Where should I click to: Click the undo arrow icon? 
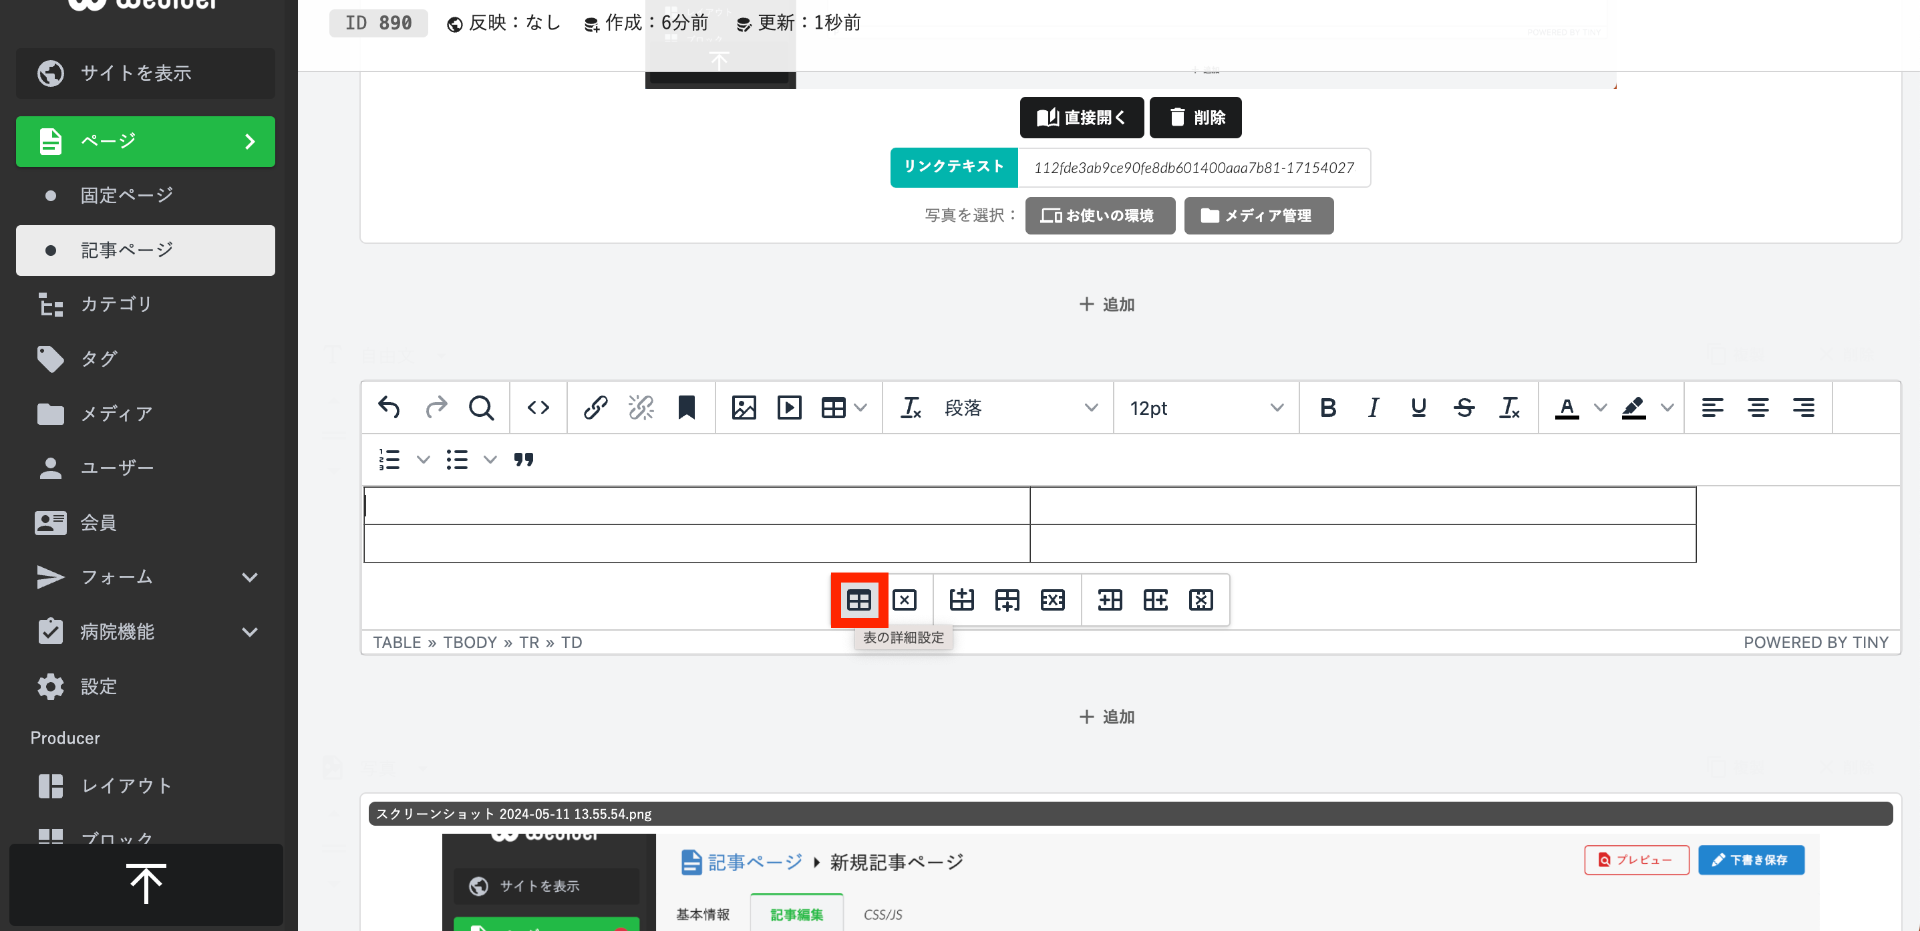click(x=389, y=408)
